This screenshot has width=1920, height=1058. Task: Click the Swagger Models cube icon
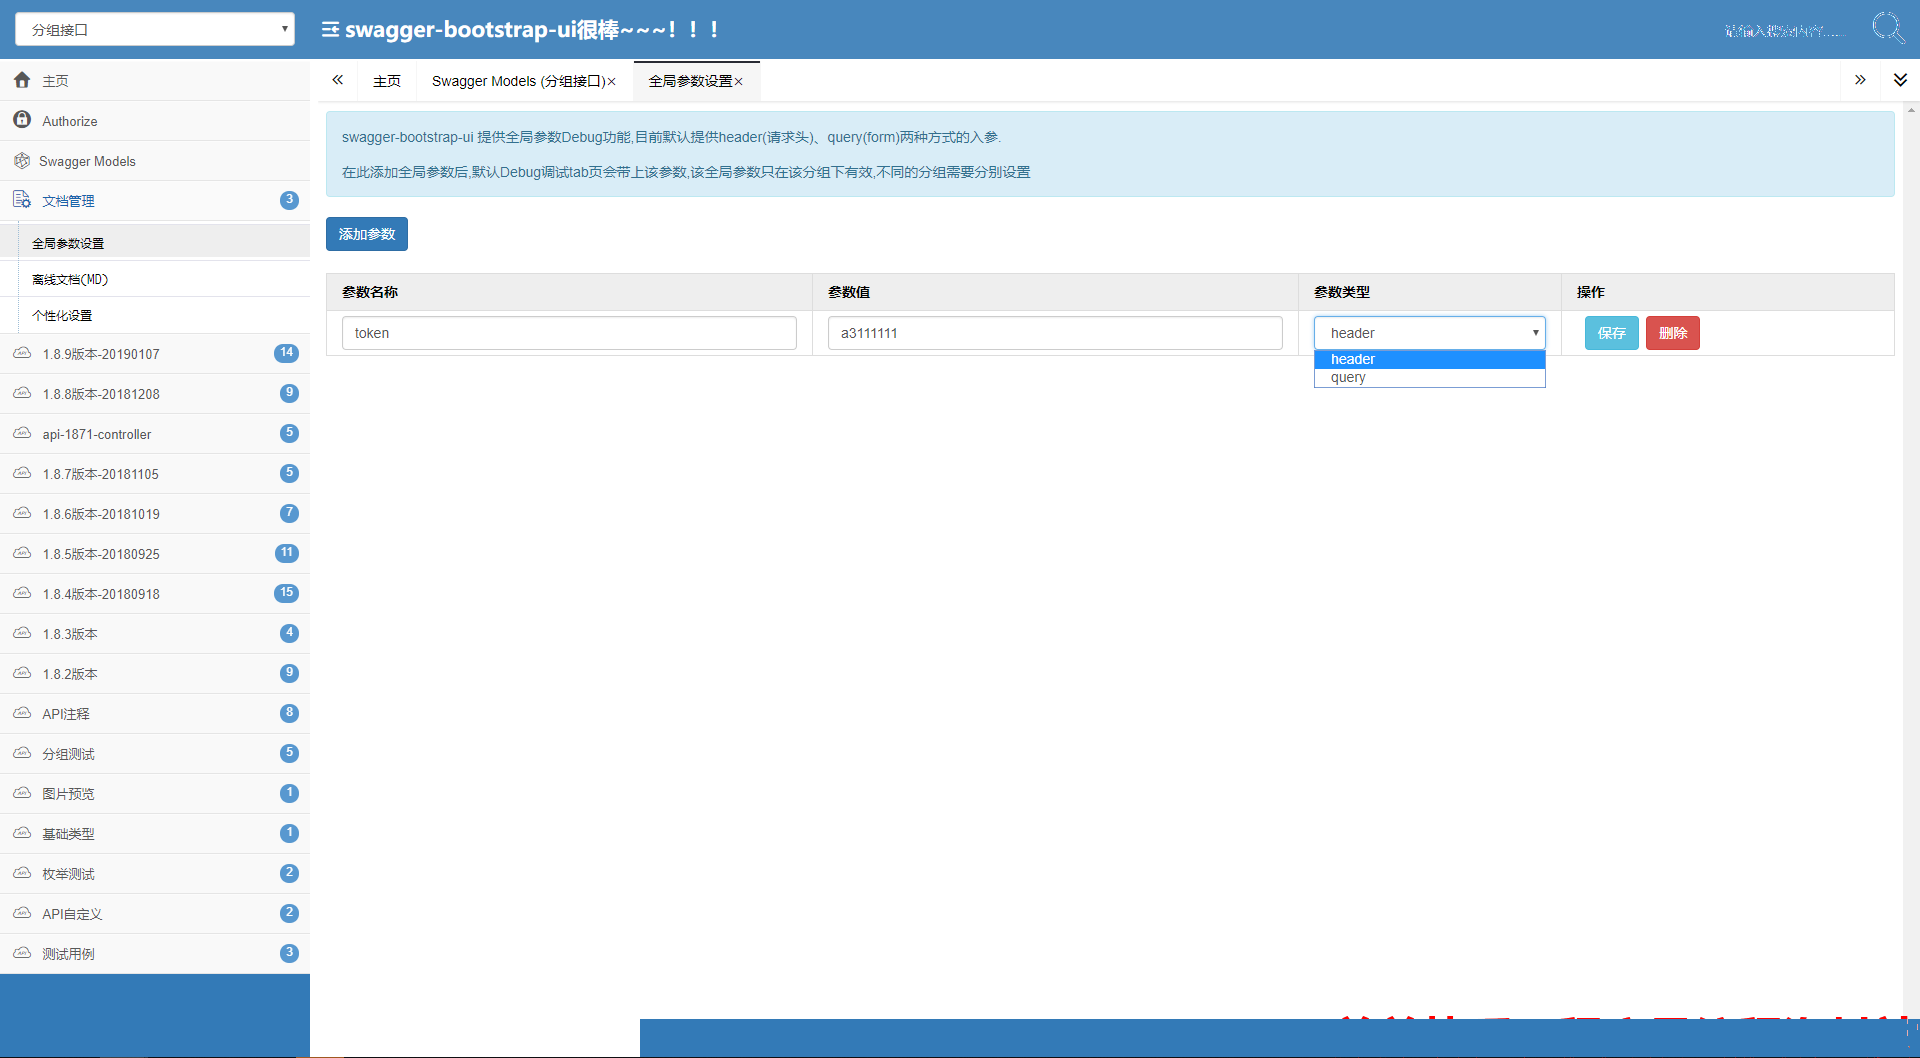click(22, 161)
